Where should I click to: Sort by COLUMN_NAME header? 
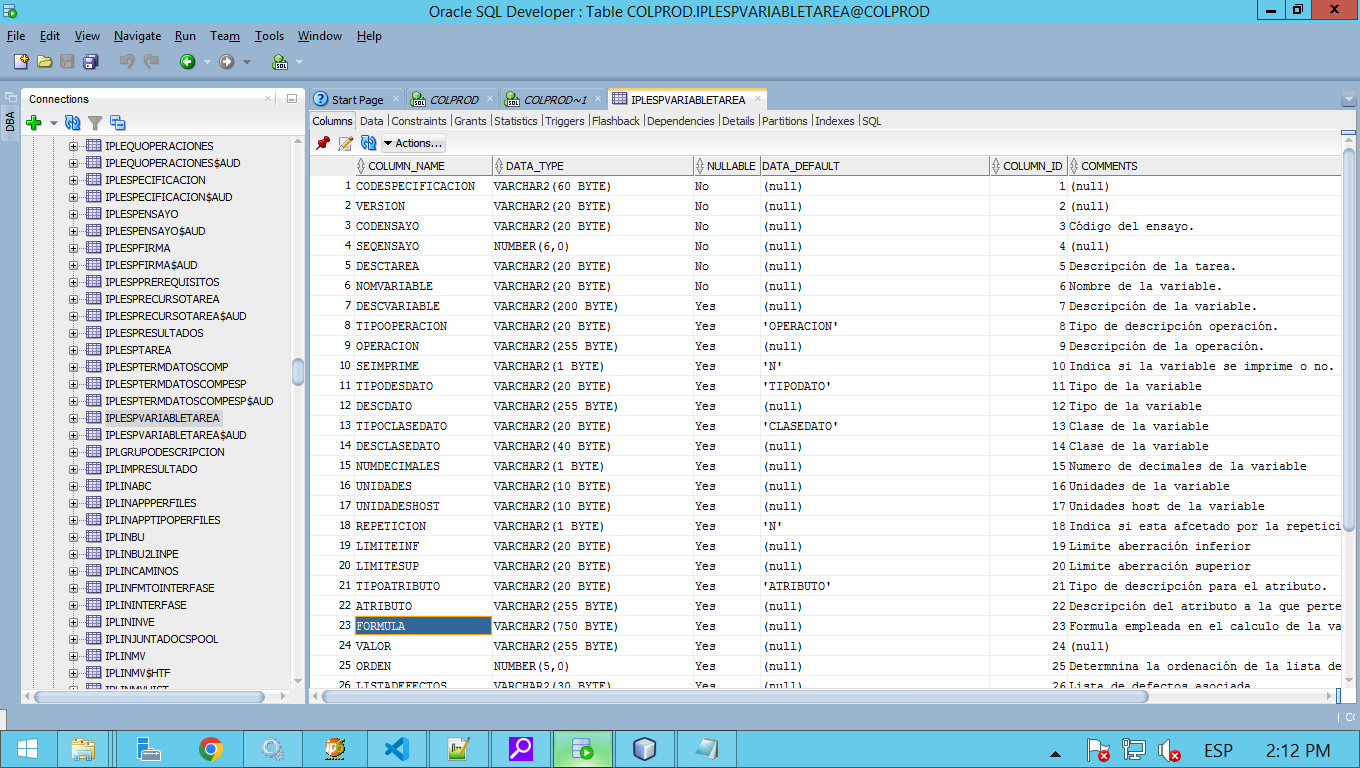tap(423, 166)
